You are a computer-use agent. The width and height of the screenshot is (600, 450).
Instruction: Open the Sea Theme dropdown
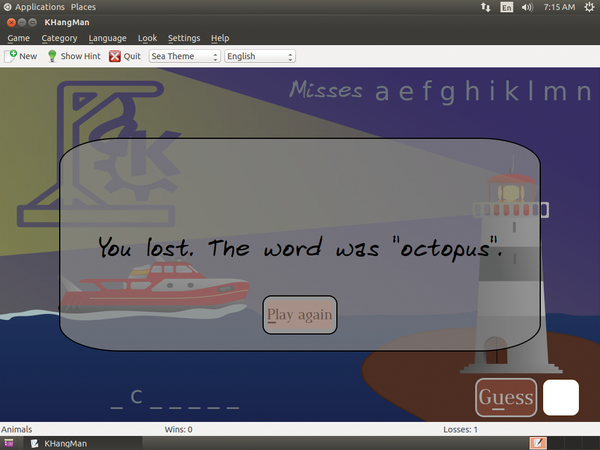click(184, 56)
